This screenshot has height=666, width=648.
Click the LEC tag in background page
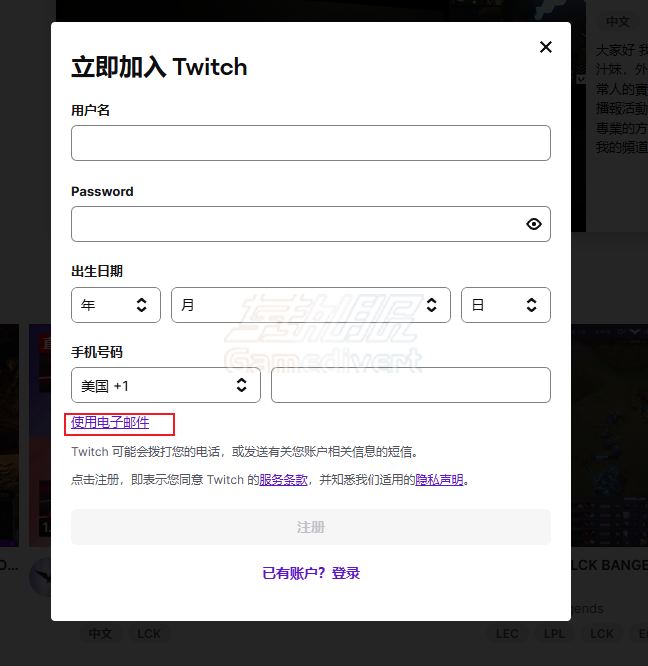coord(507,634)
